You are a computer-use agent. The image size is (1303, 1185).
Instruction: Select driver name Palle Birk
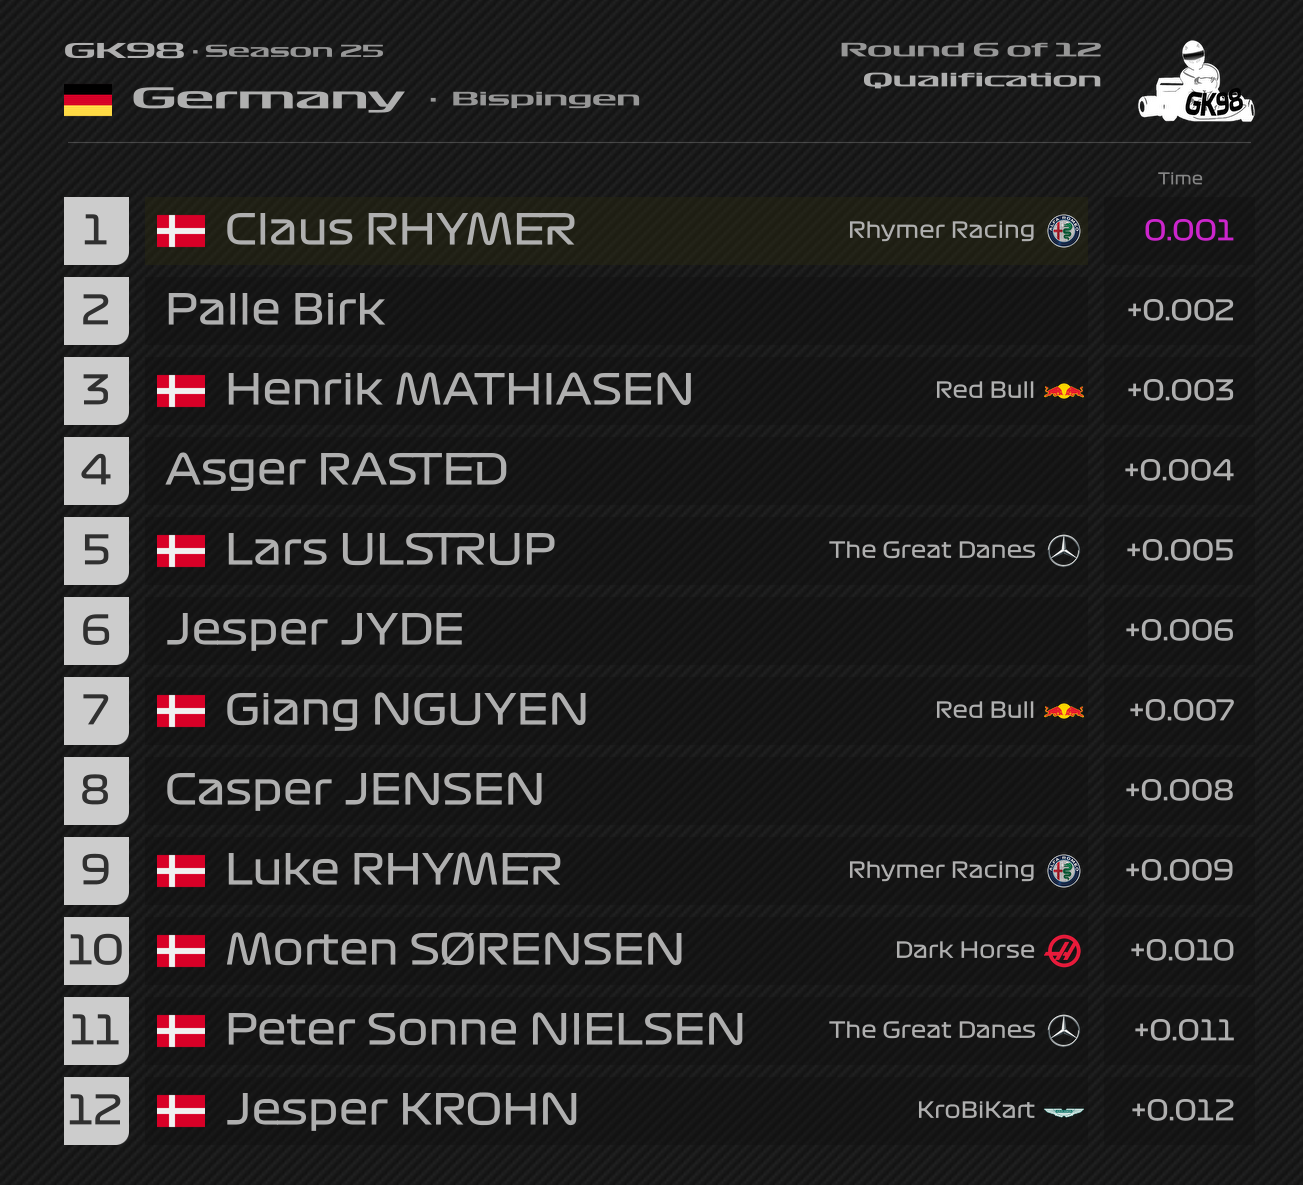275,310
